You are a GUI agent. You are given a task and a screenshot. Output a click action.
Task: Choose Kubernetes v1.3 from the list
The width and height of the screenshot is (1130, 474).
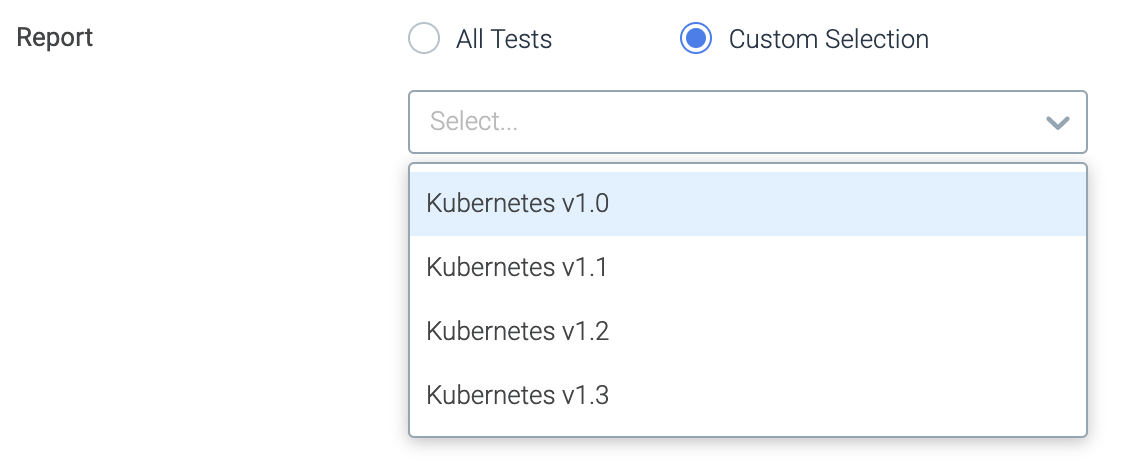747,395
